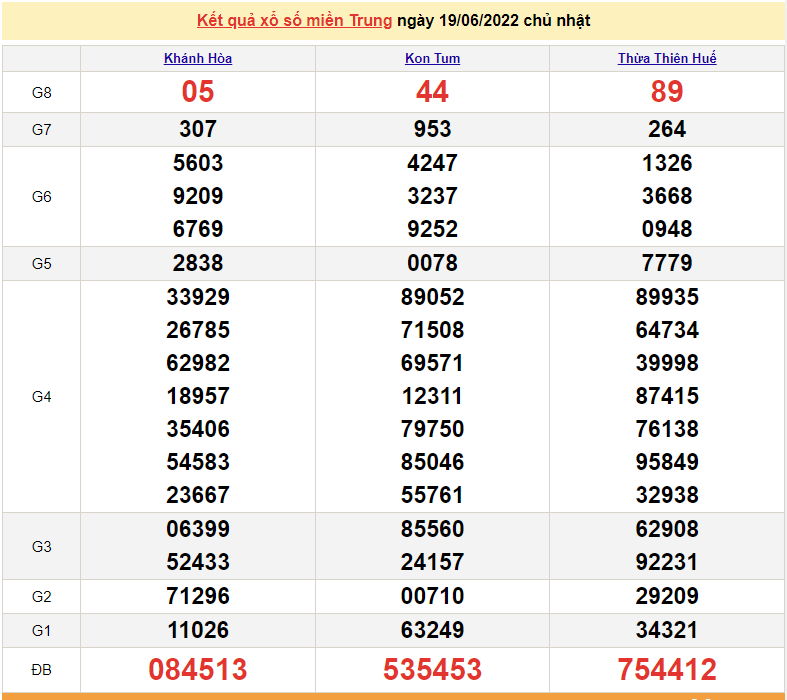Click the G7 number 953
This screenshot has width=787, height=700.
pos(432,129)
